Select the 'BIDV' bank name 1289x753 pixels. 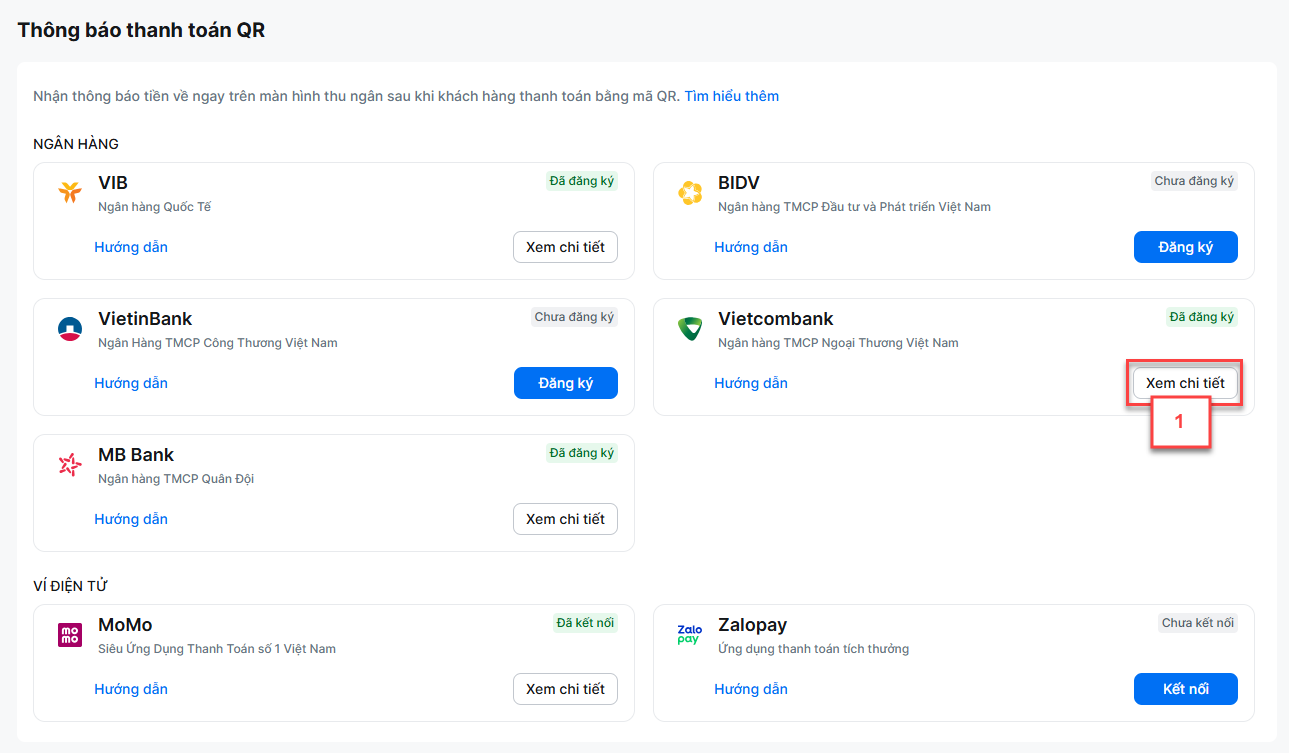tap(739, 183)
